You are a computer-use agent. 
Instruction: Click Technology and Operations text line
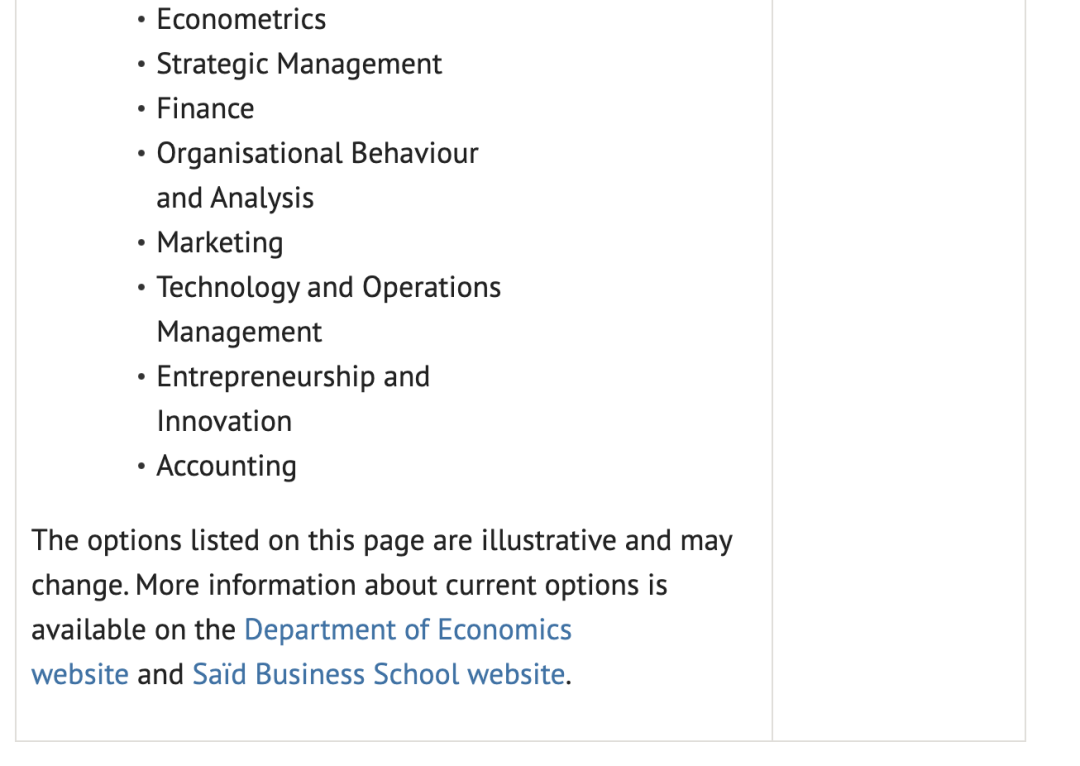pyautogui.click(x=328, y=288)
